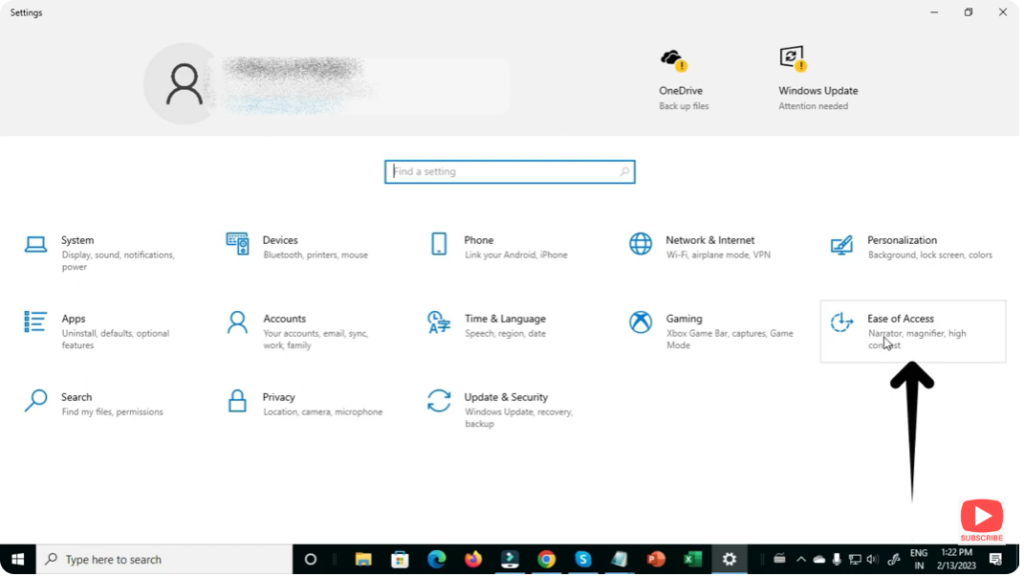This screenshot has height=576, width=1024.
Task: Open the Personalization settings category
Action: [x=901, y=241]
